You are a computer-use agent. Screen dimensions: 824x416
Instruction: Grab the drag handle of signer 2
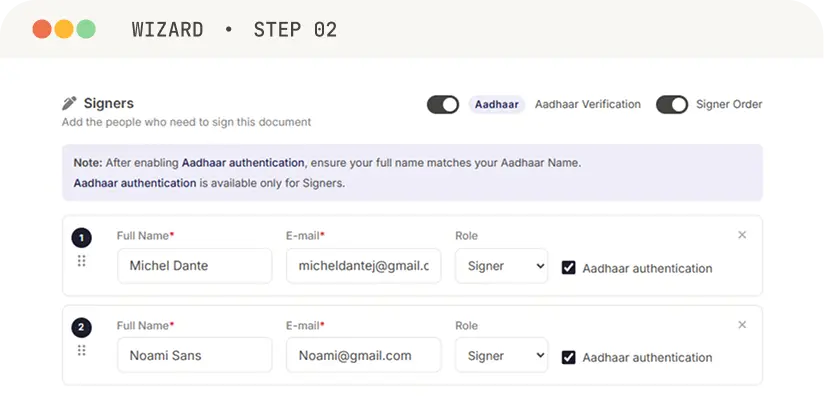pyautogui.click(x=81, y=350)
